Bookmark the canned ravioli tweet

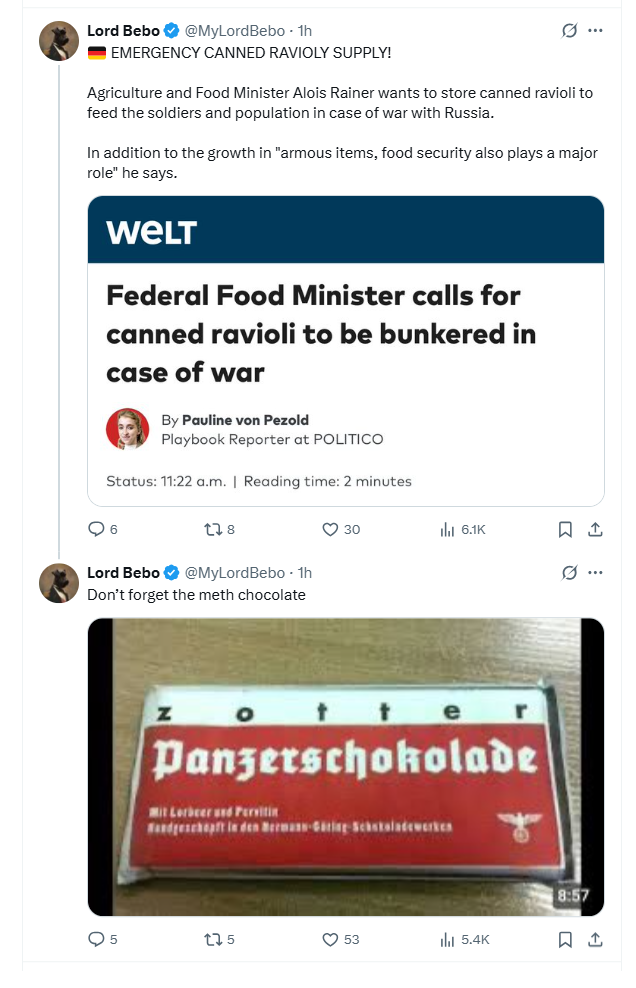tap(565, 529)
